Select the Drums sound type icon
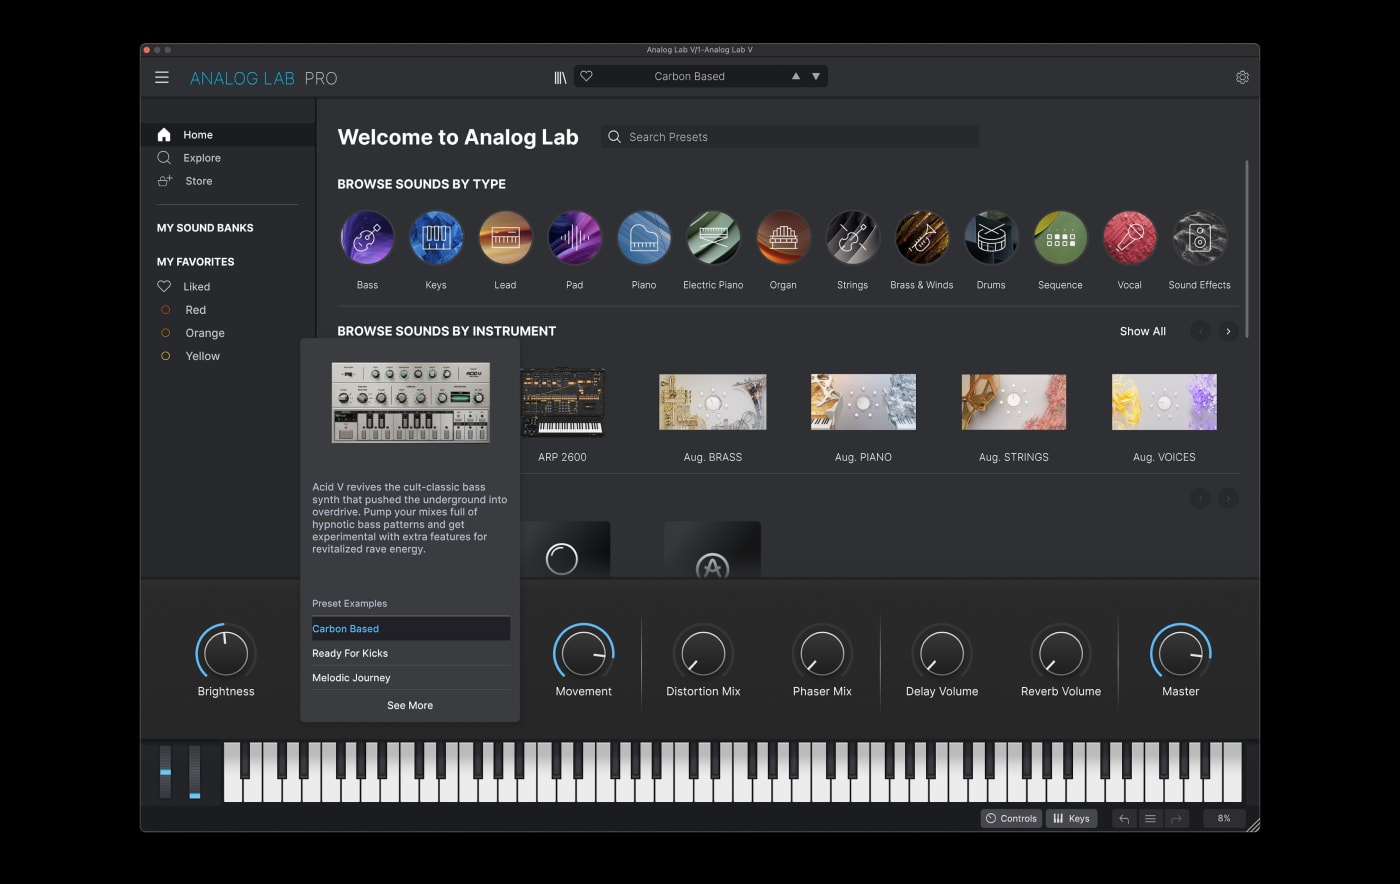Image resolution: width=1400 pixels, height=884 pixels. pos(990,238)
